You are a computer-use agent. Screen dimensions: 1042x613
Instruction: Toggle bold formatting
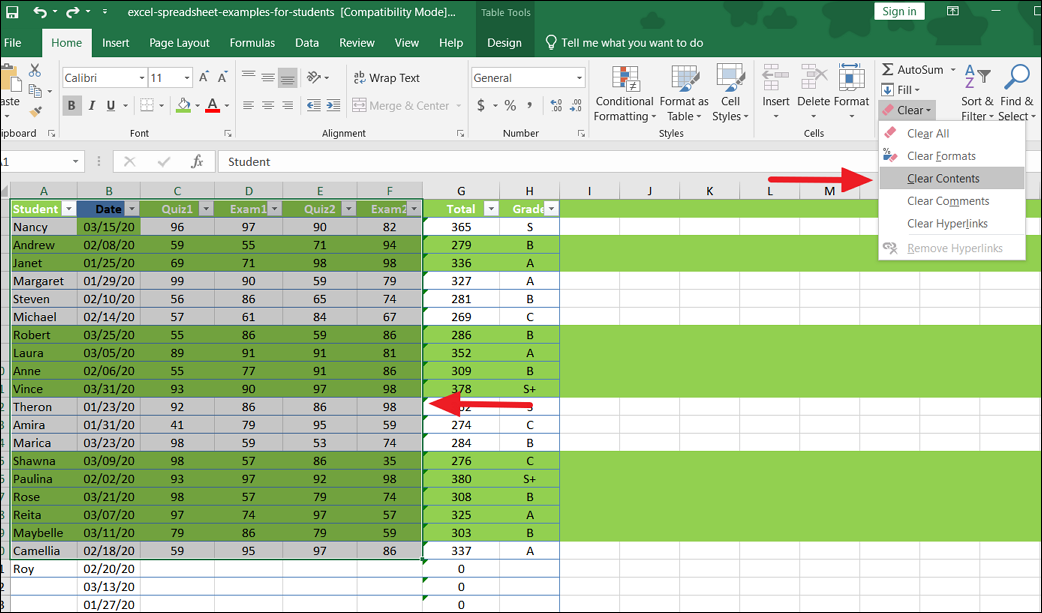[x=72, y=105]
